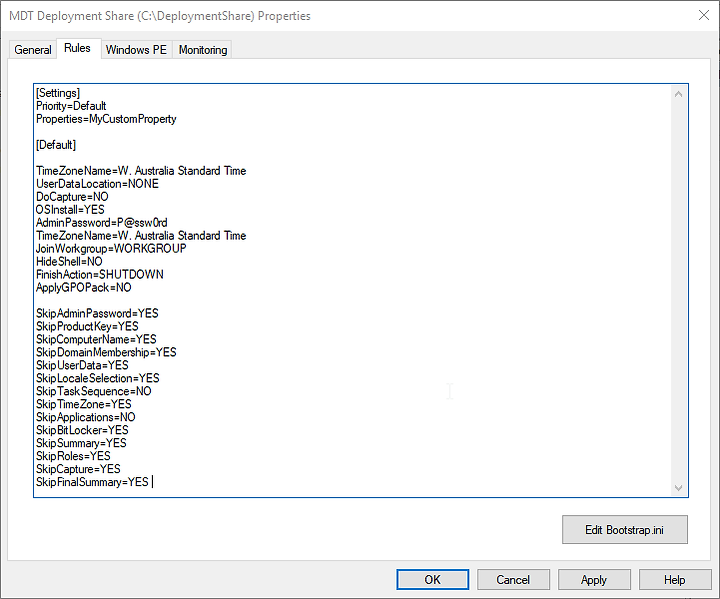Click Edit Bootstrap.ini button
720x599 pixels.
point(624,530)
